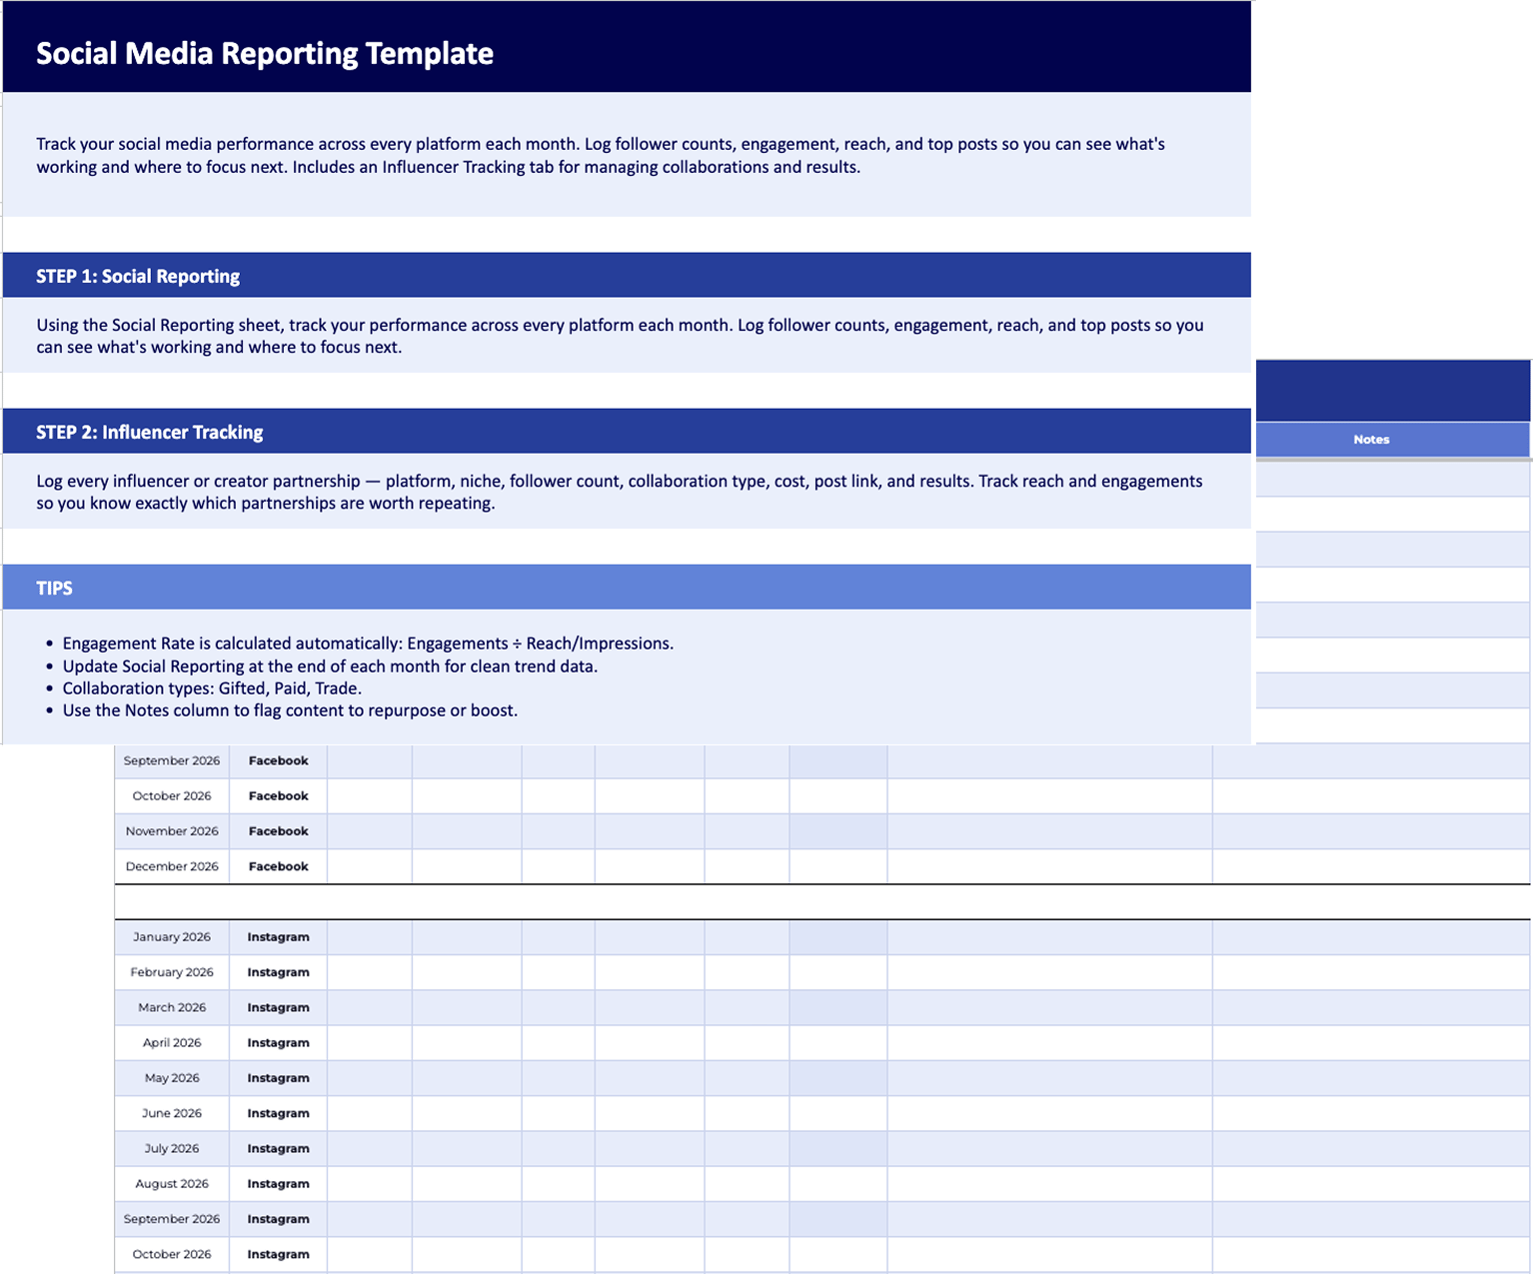Select the Social Media Reporting Template title
The height and width of the screenshot is (1274, 1533).
[265, 53]
